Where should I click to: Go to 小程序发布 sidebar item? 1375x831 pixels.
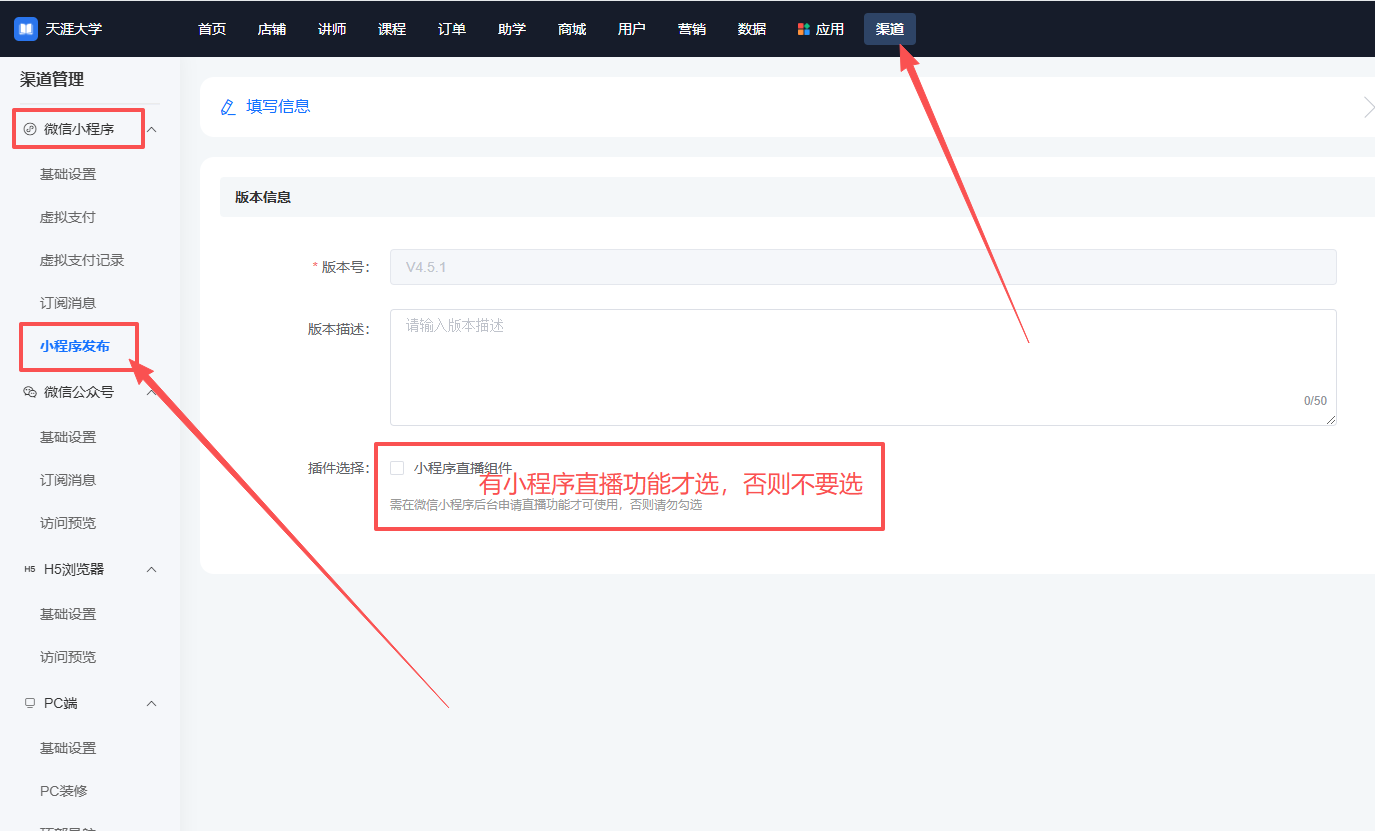pyautogui.click(x=75, y=346)
